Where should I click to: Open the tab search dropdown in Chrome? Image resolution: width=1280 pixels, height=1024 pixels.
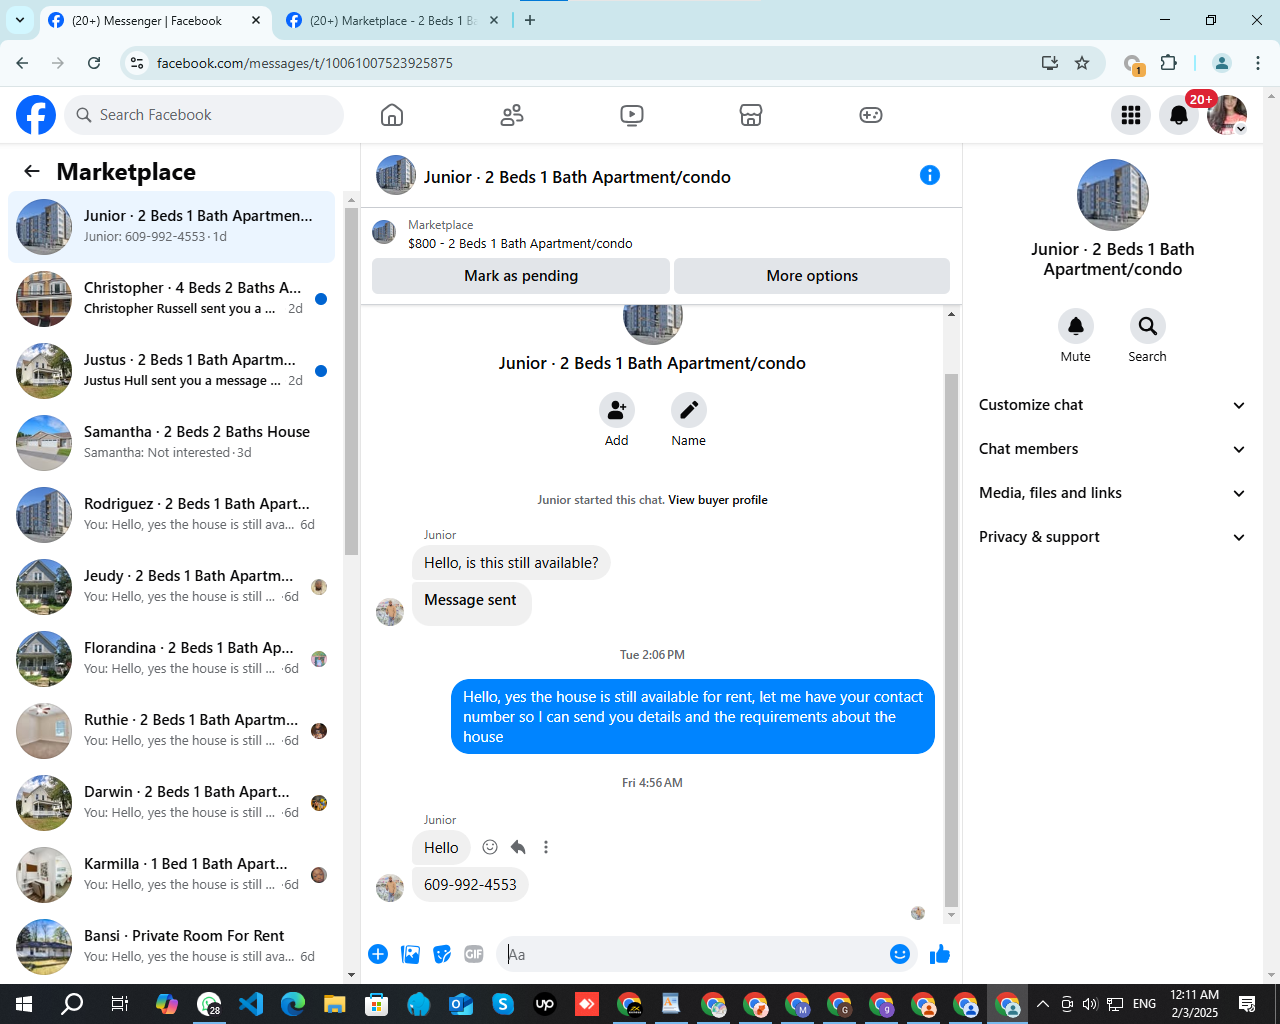20,20
